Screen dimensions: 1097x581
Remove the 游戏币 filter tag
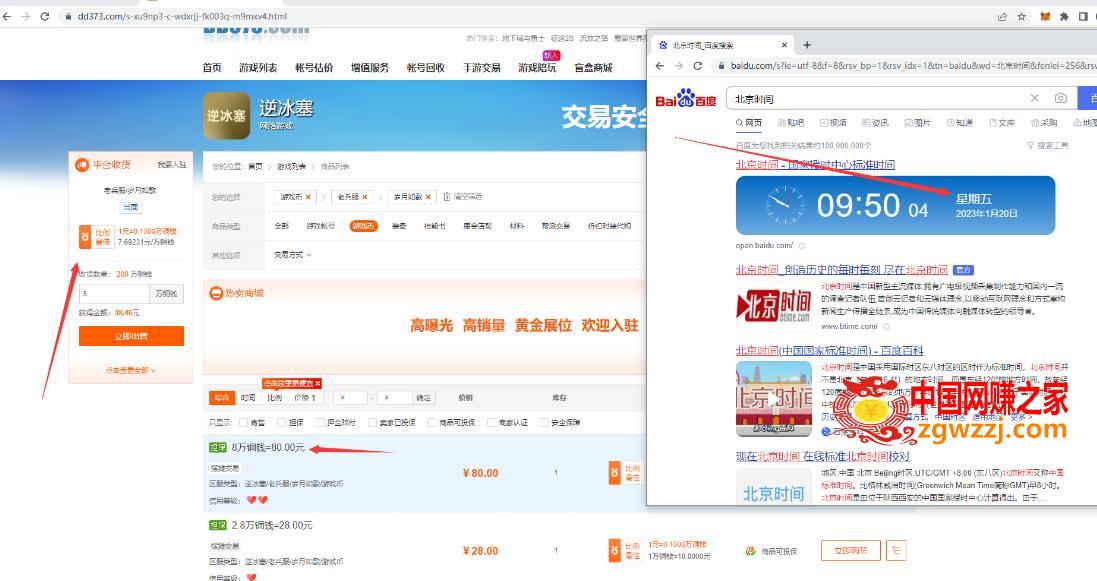click(x=308, y=197)
